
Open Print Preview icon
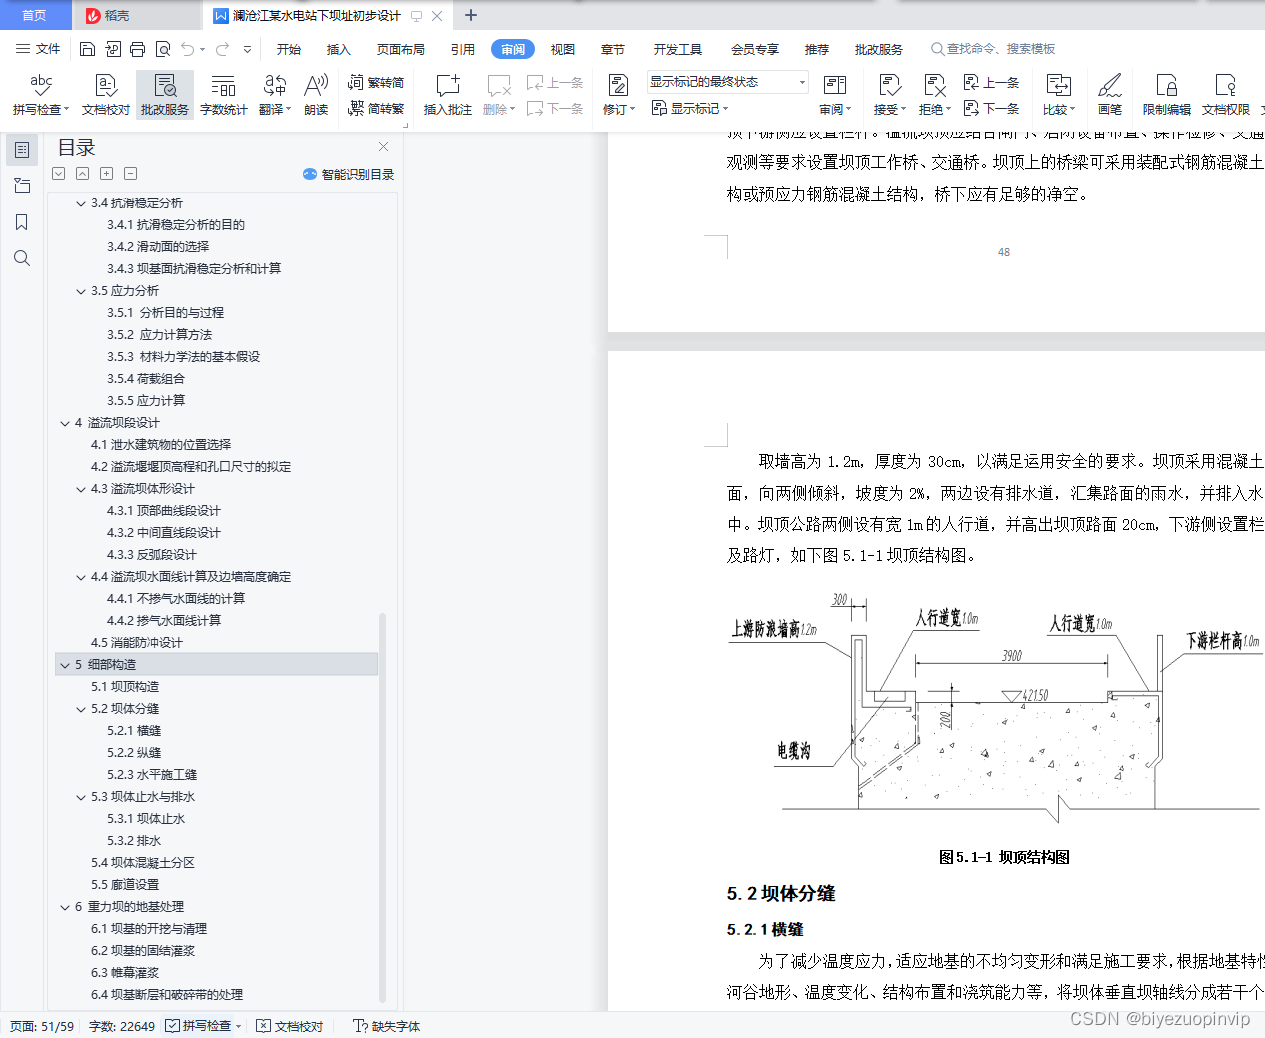162,49
